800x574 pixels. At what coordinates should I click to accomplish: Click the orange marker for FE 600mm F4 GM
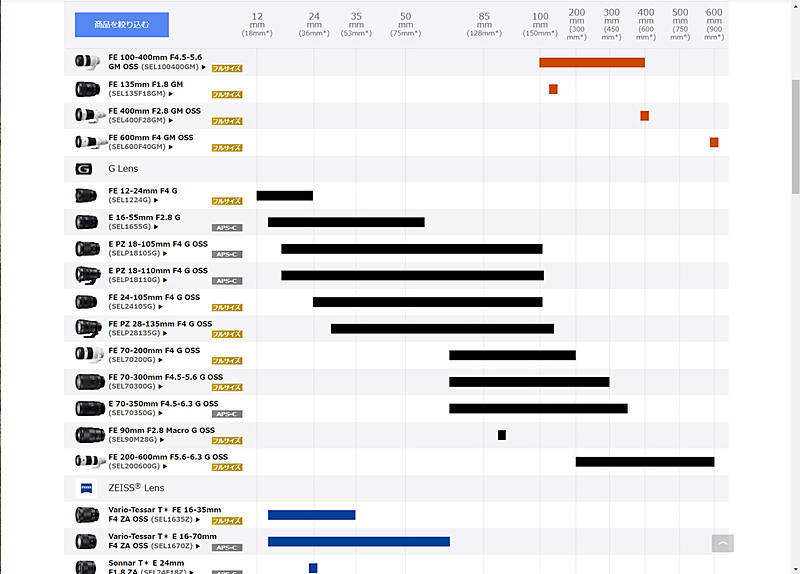[x=714, y=142]
